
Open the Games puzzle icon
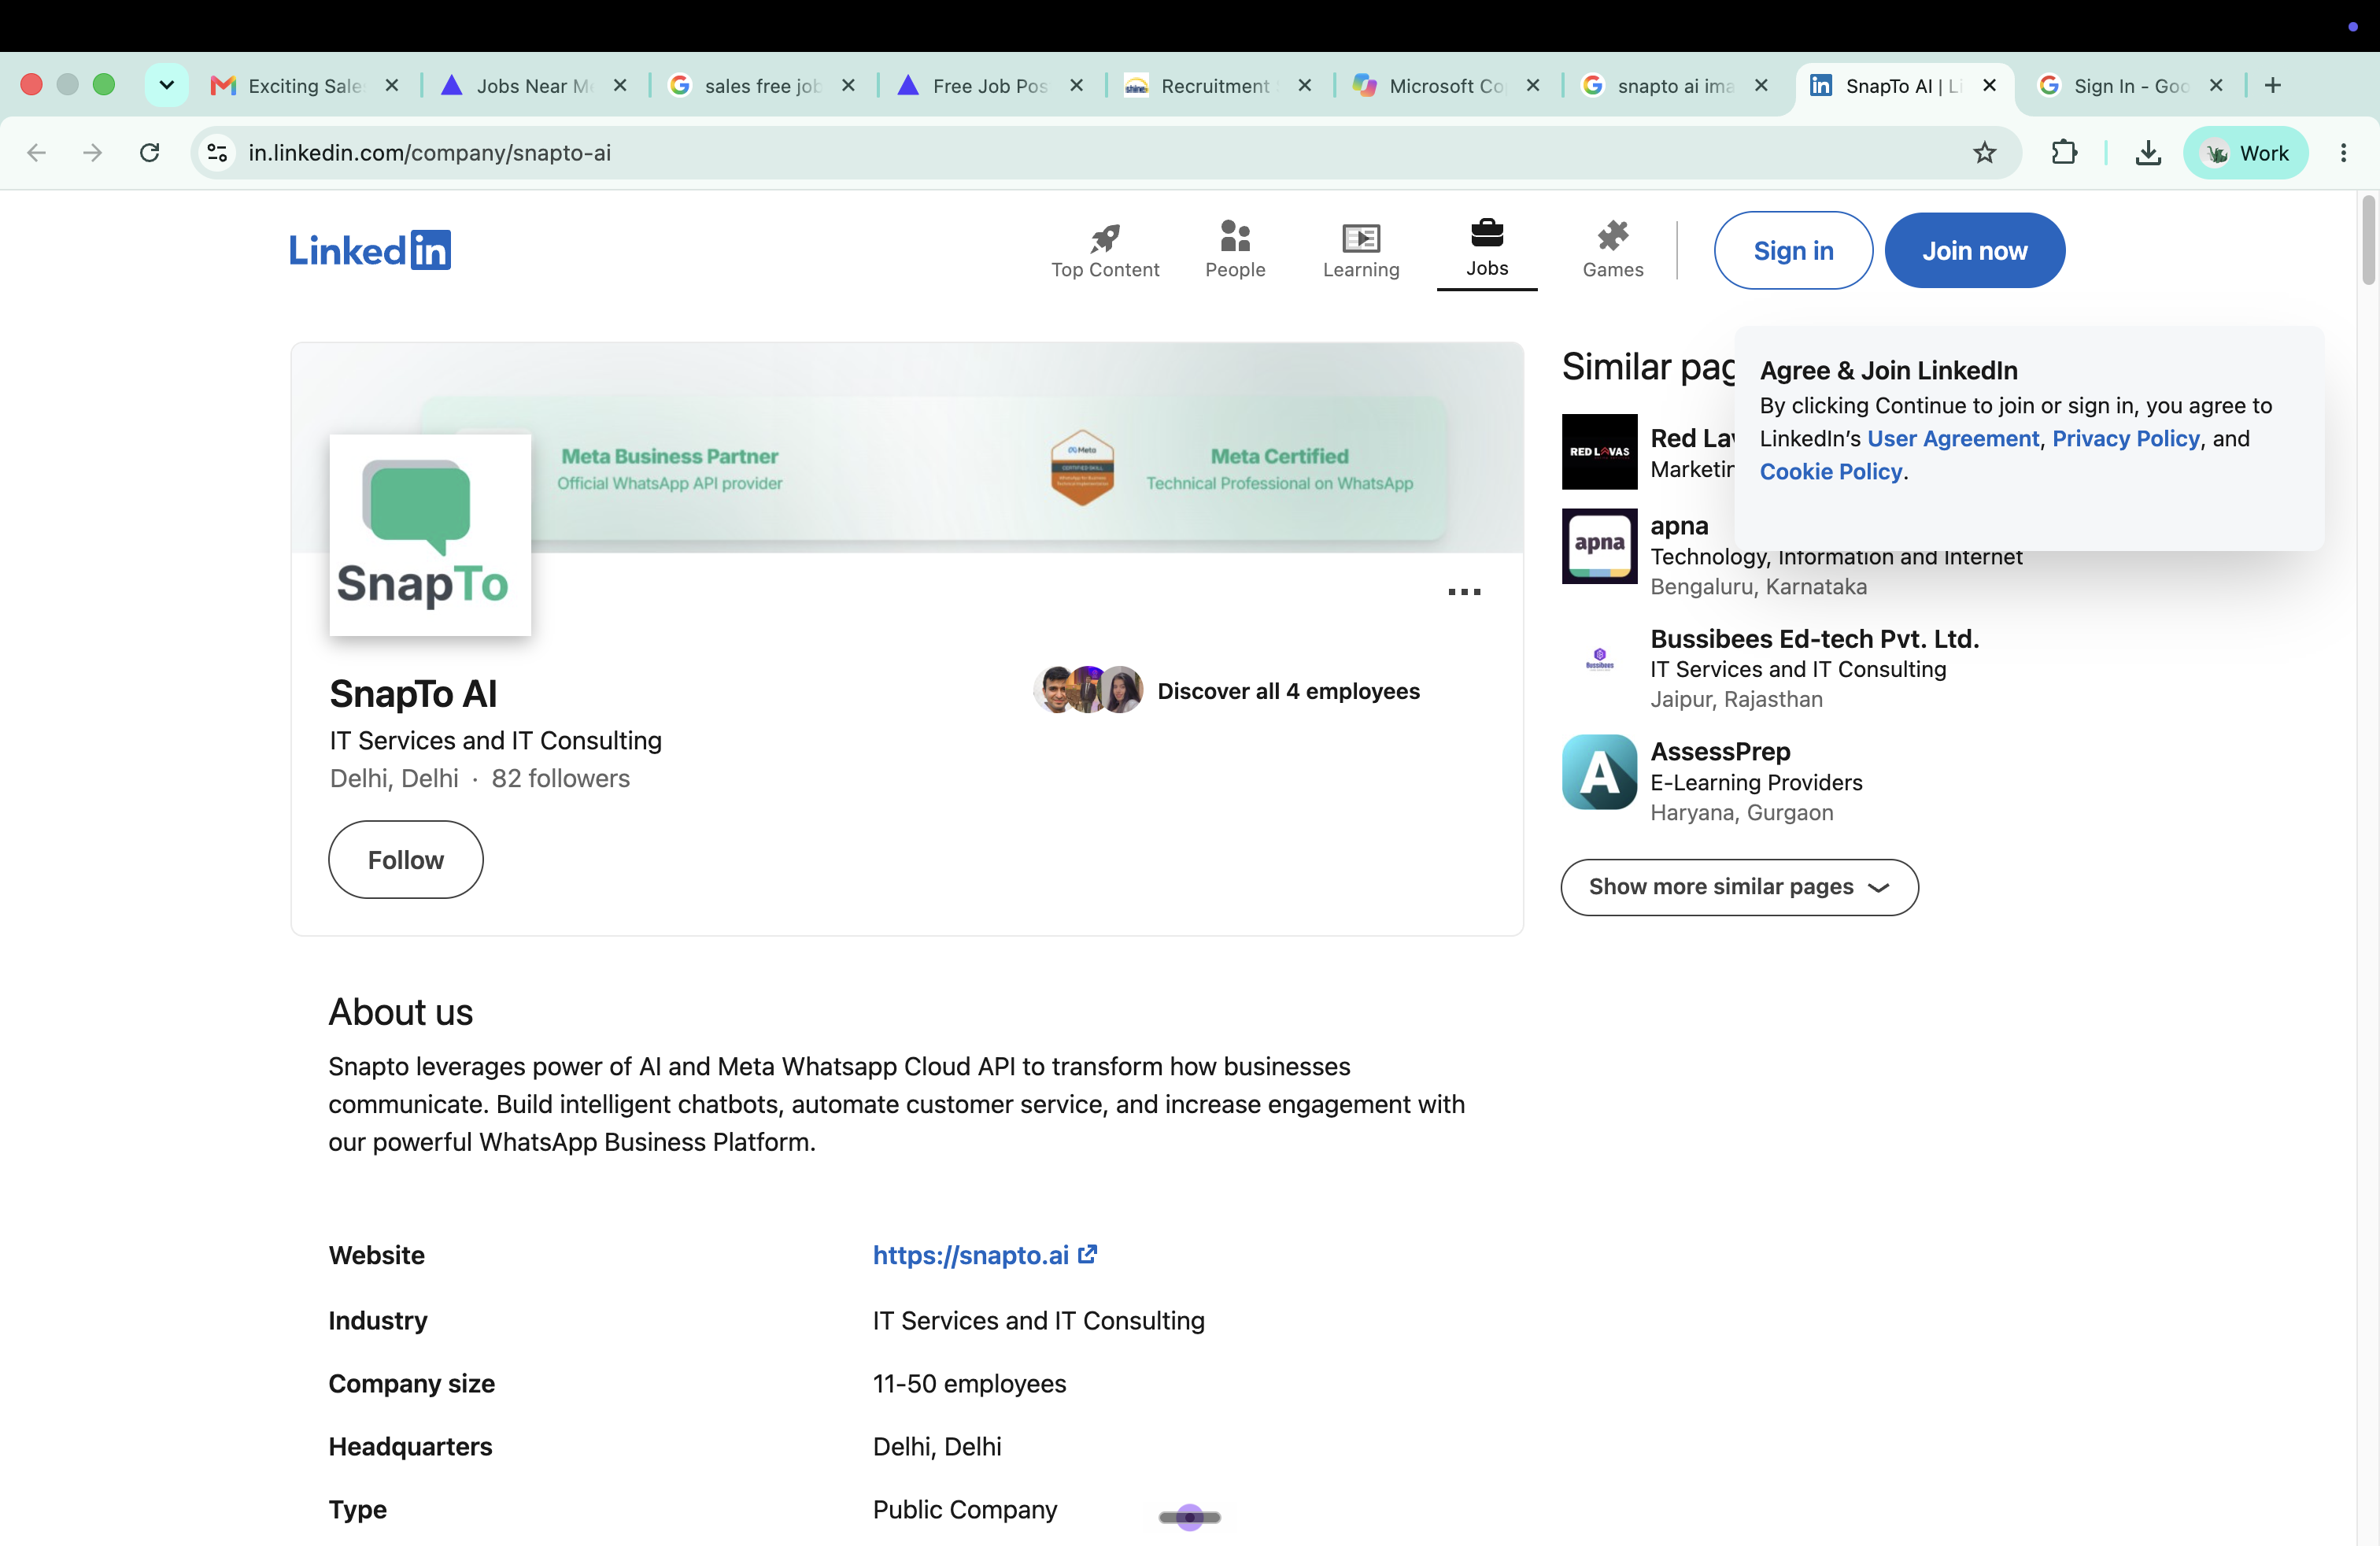tap(1612, 236)
